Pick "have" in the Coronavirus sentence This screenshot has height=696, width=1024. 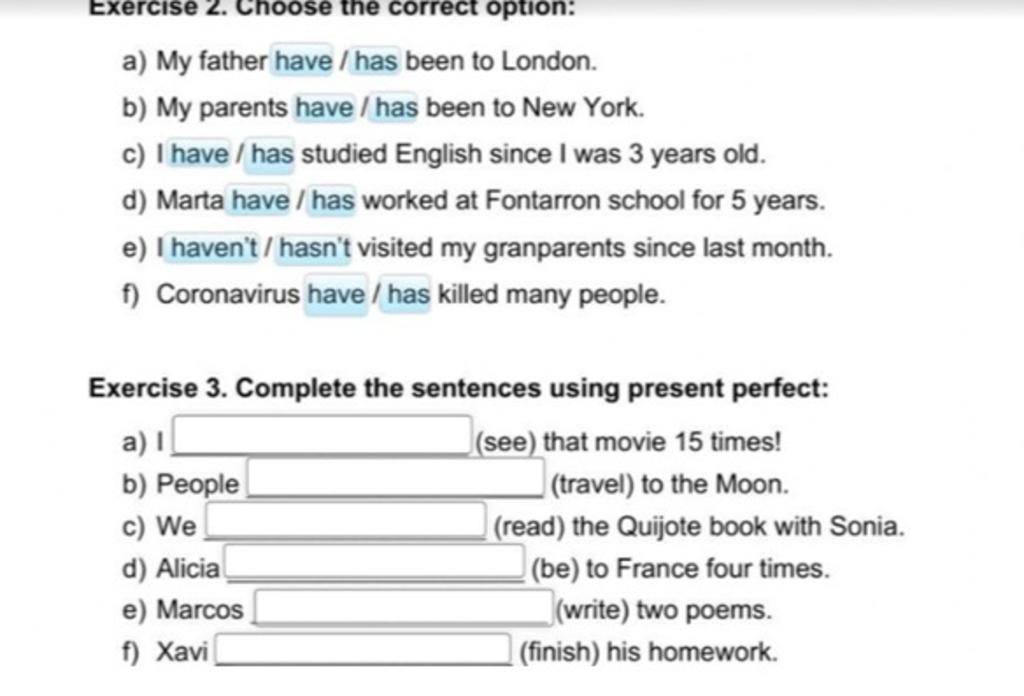click(x=336, y=295)
